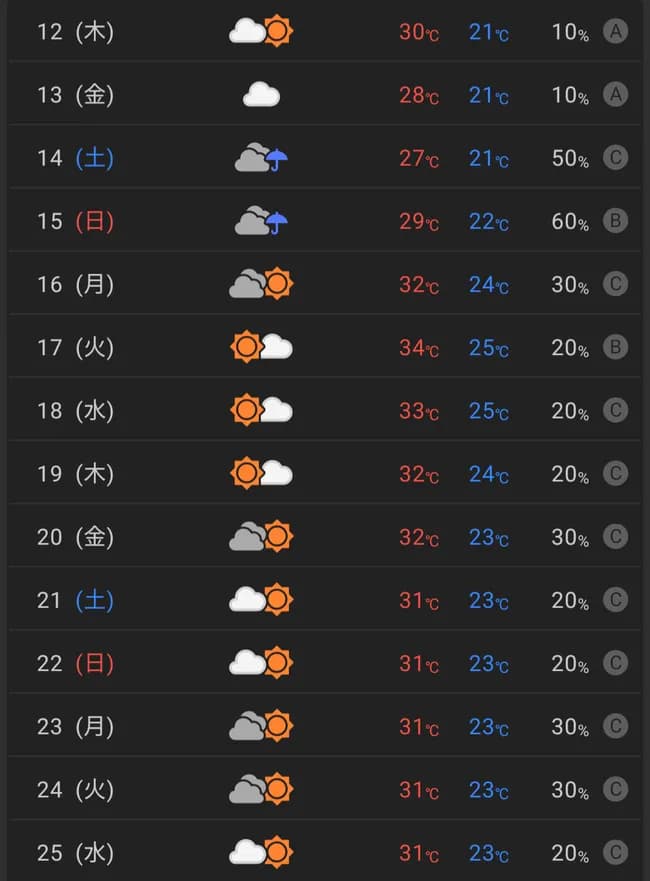Screen dimensions: 650x881
Task: Tap the B reliability badge for the 17th
Action: [615, 348]
